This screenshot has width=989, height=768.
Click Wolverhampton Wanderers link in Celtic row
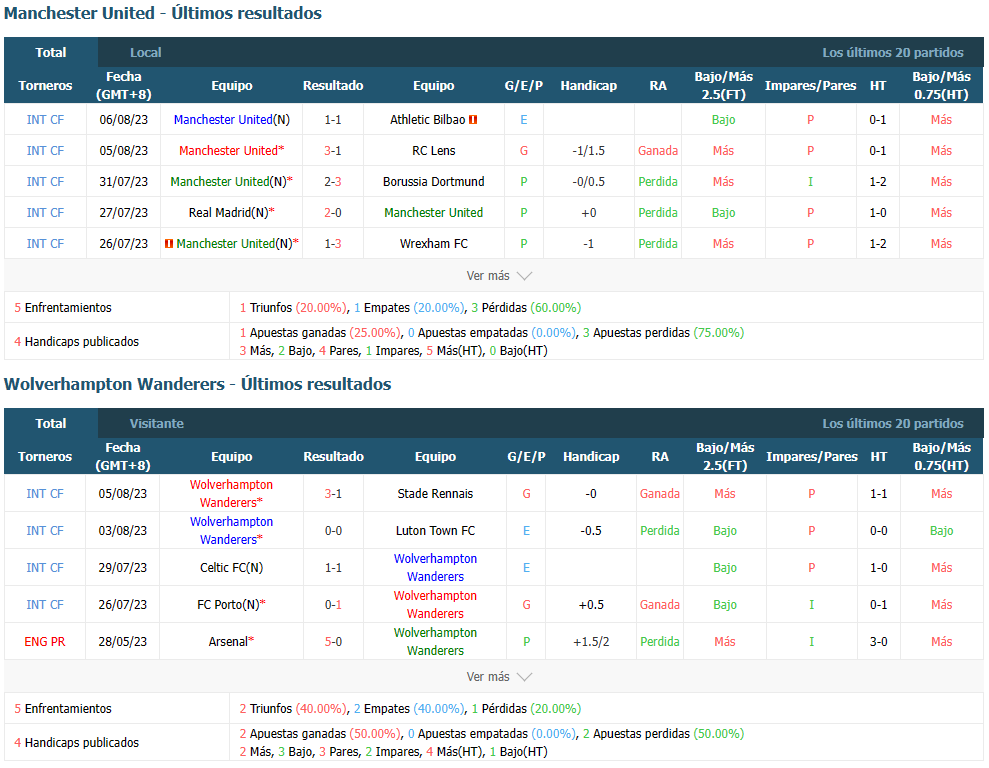(435, 567)
